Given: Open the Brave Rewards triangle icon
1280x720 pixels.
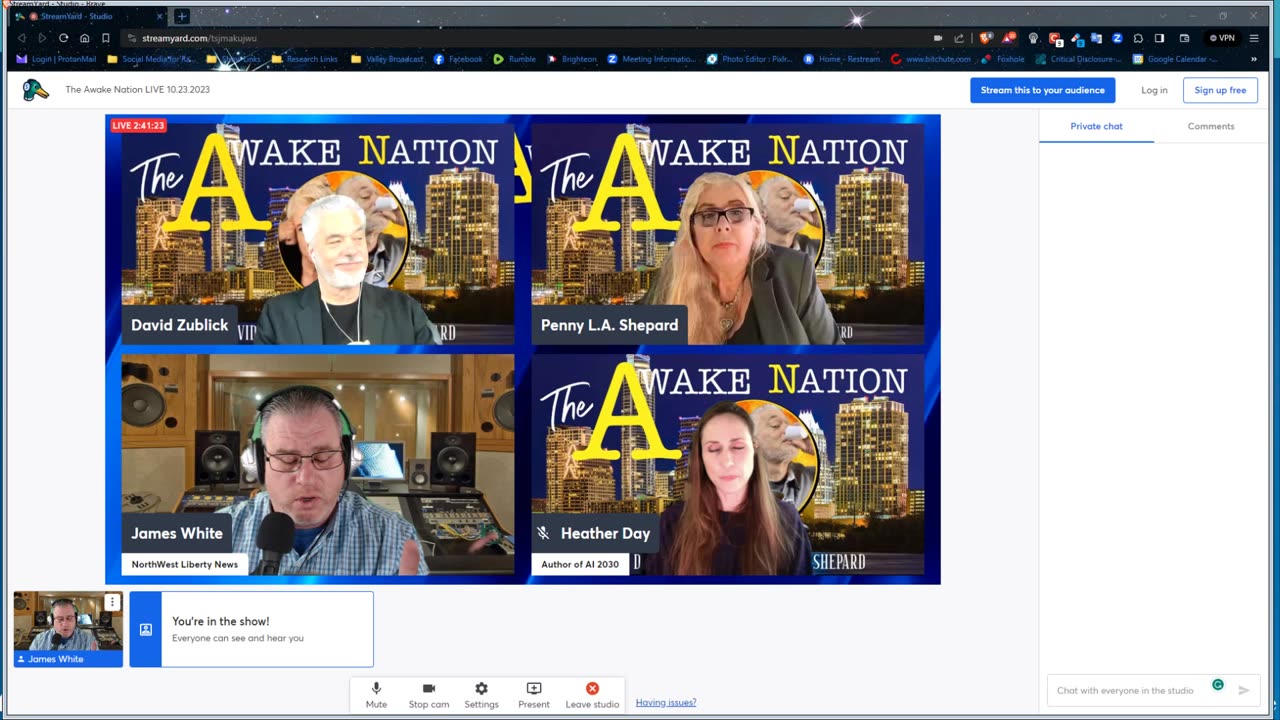Looking at the screenshot, I should coord(1008,38).
